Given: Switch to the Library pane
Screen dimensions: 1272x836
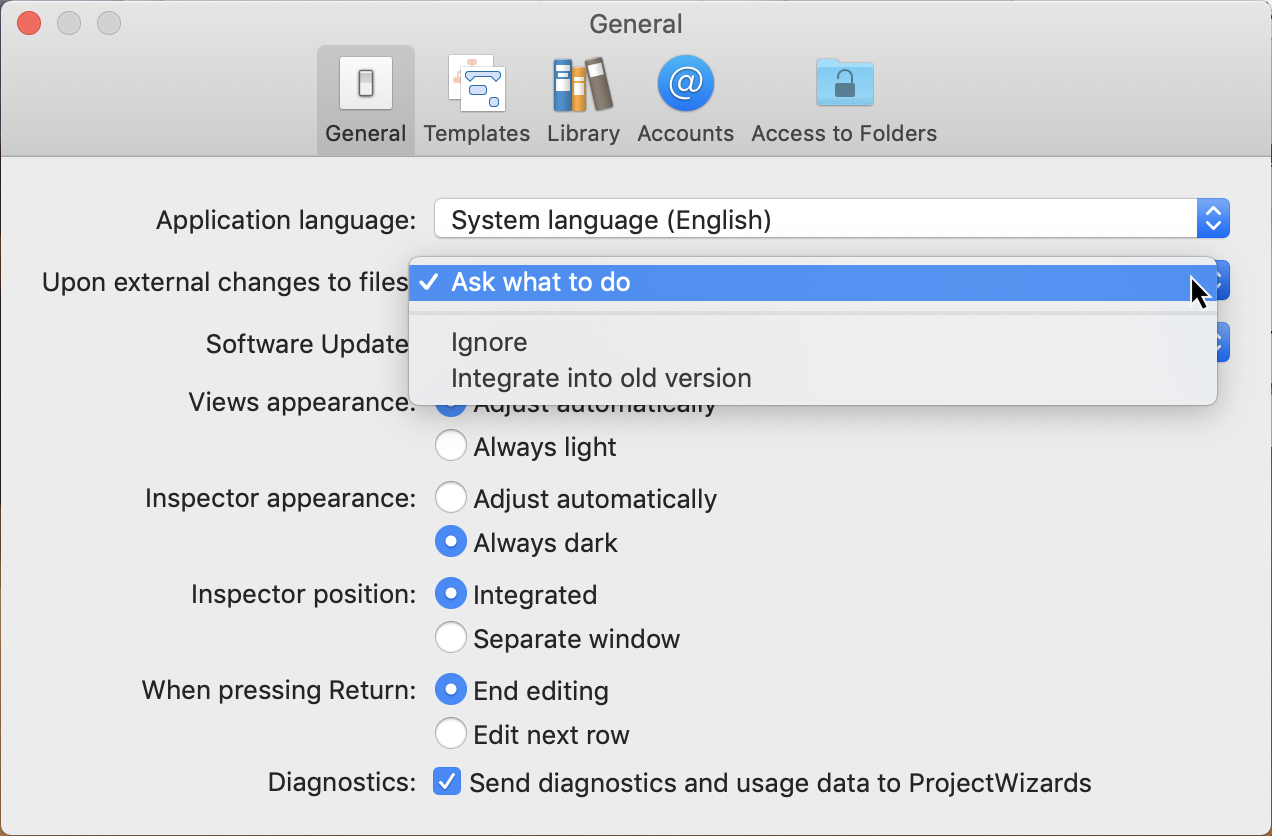Looking at the screenshot, I should (583, 98).
